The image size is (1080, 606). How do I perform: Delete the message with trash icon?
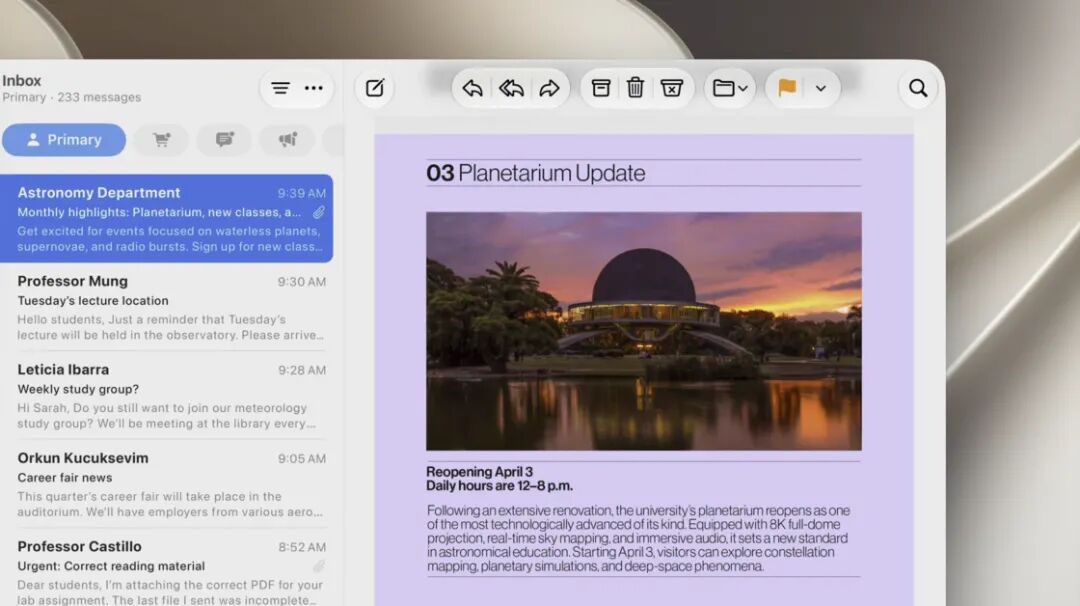[x=635, y=88]
